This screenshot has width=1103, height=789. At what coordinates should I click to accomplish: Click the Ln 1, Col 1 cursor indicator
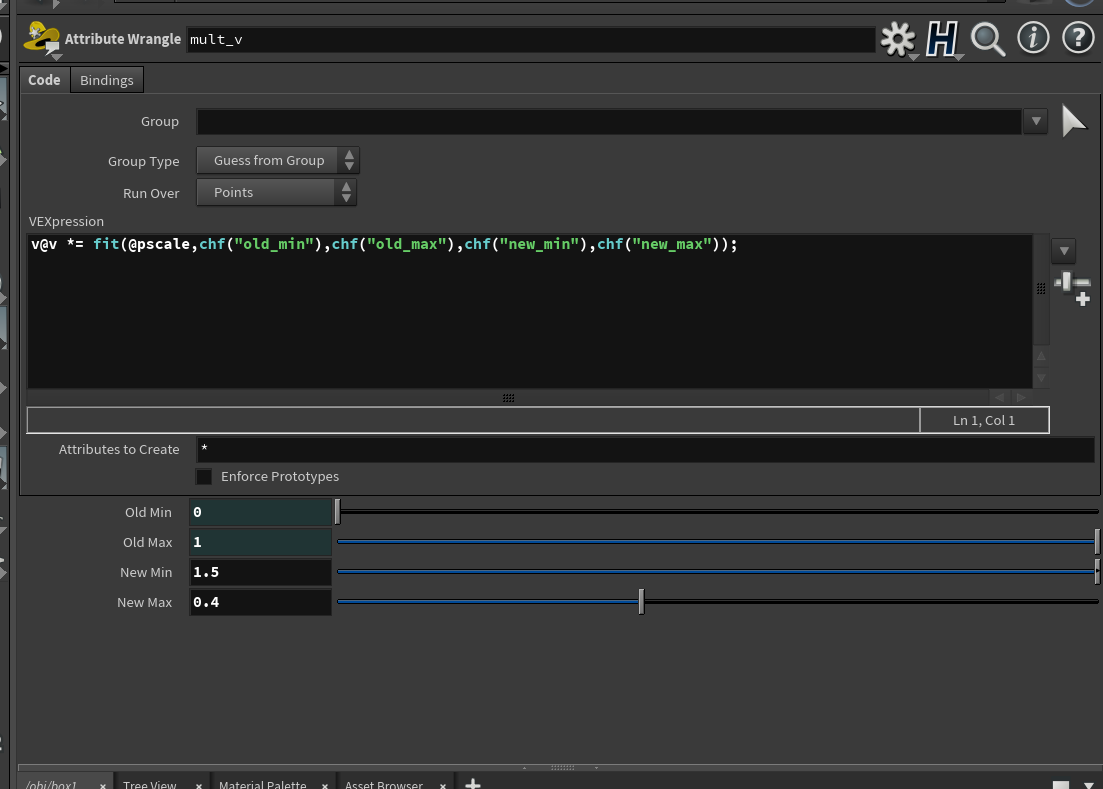click(984, 420)
